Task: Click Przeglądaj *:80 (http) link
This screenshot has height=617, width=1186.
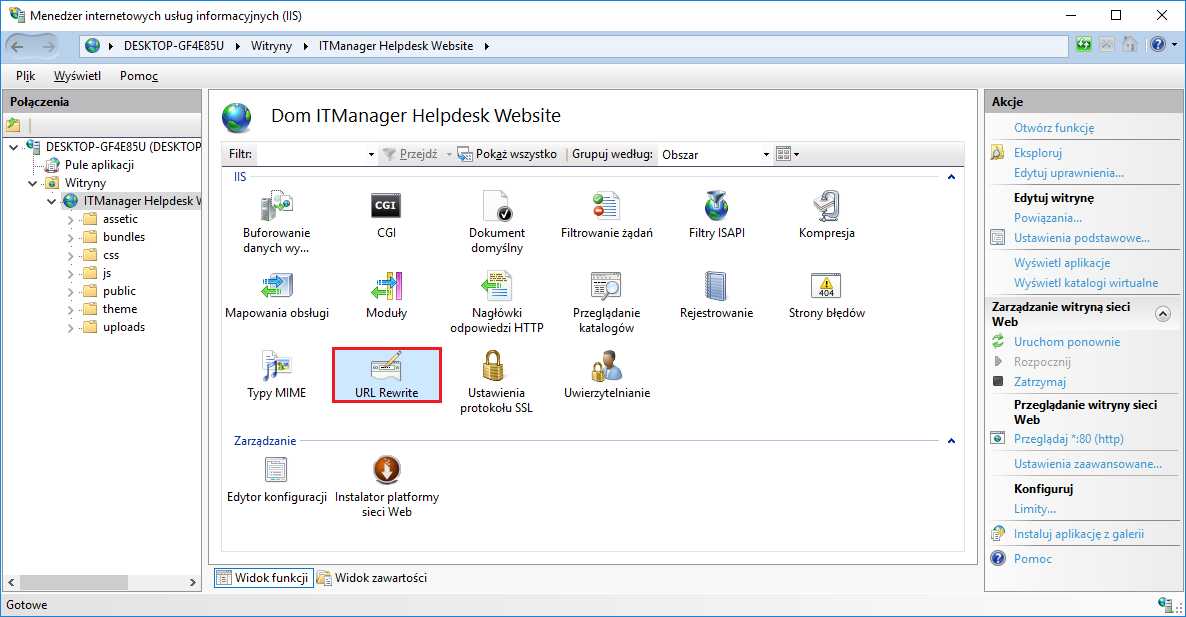Action: click(x=1069, y=439)
